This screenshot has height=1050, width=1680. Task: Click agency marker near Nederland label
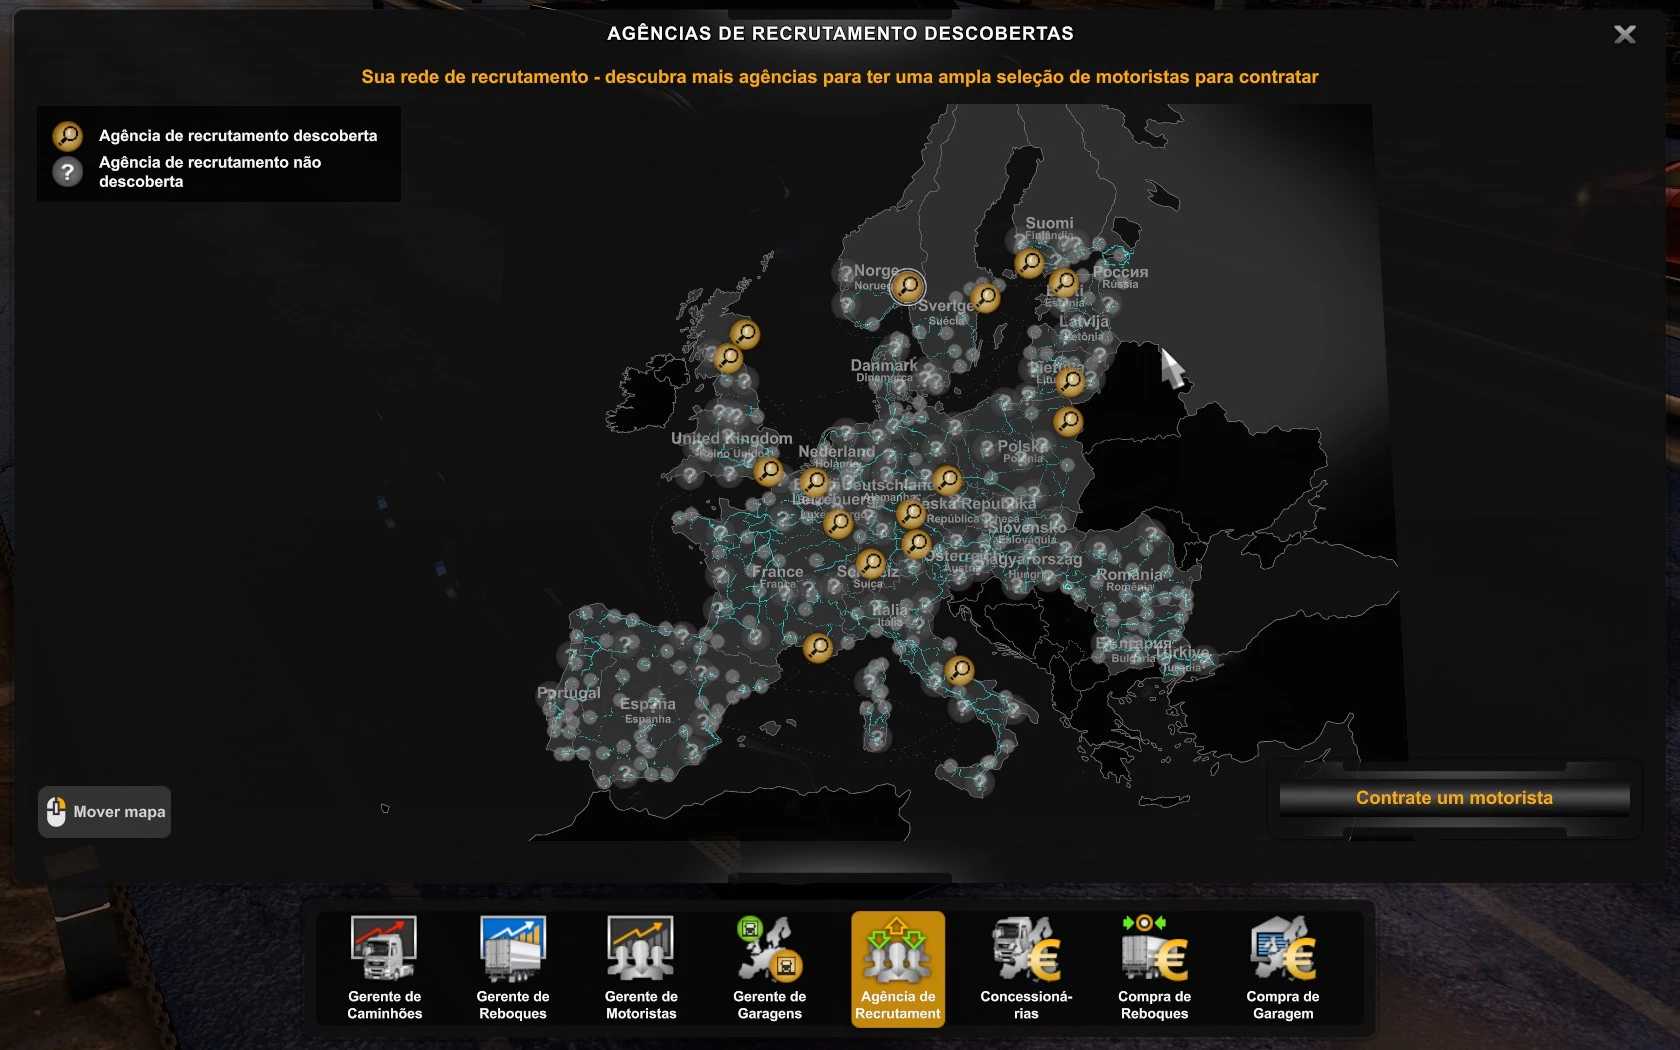815,481
